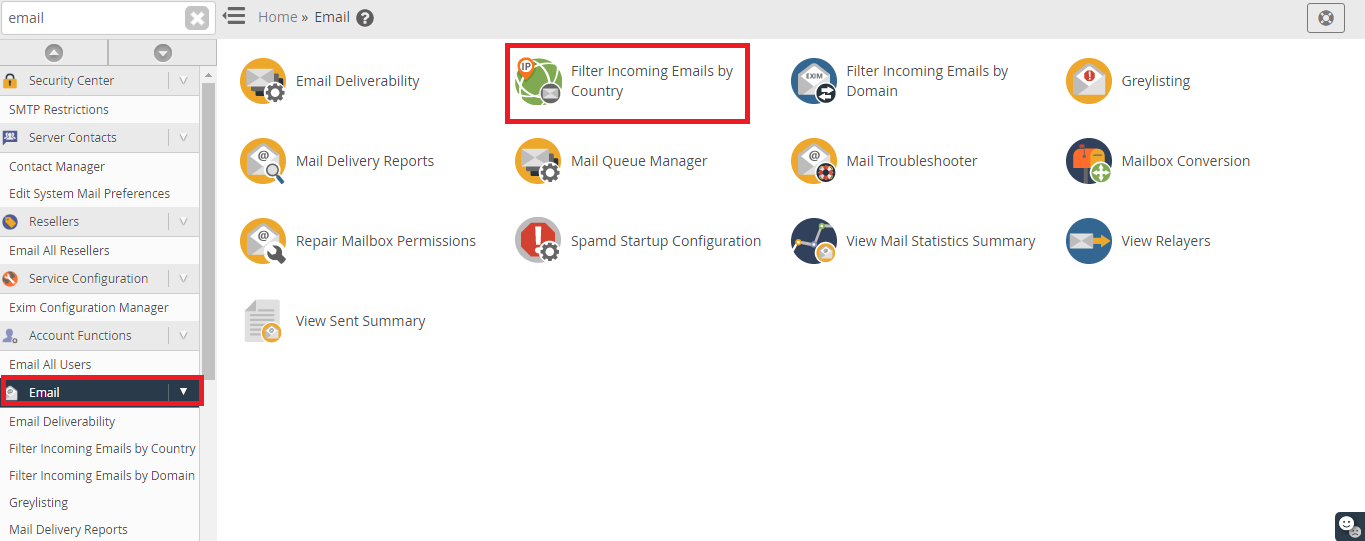The width and height of the screenshot is (1365, 541).
Task: Open the Mail Queue Manager icon
Action: (x=538, y=161)
